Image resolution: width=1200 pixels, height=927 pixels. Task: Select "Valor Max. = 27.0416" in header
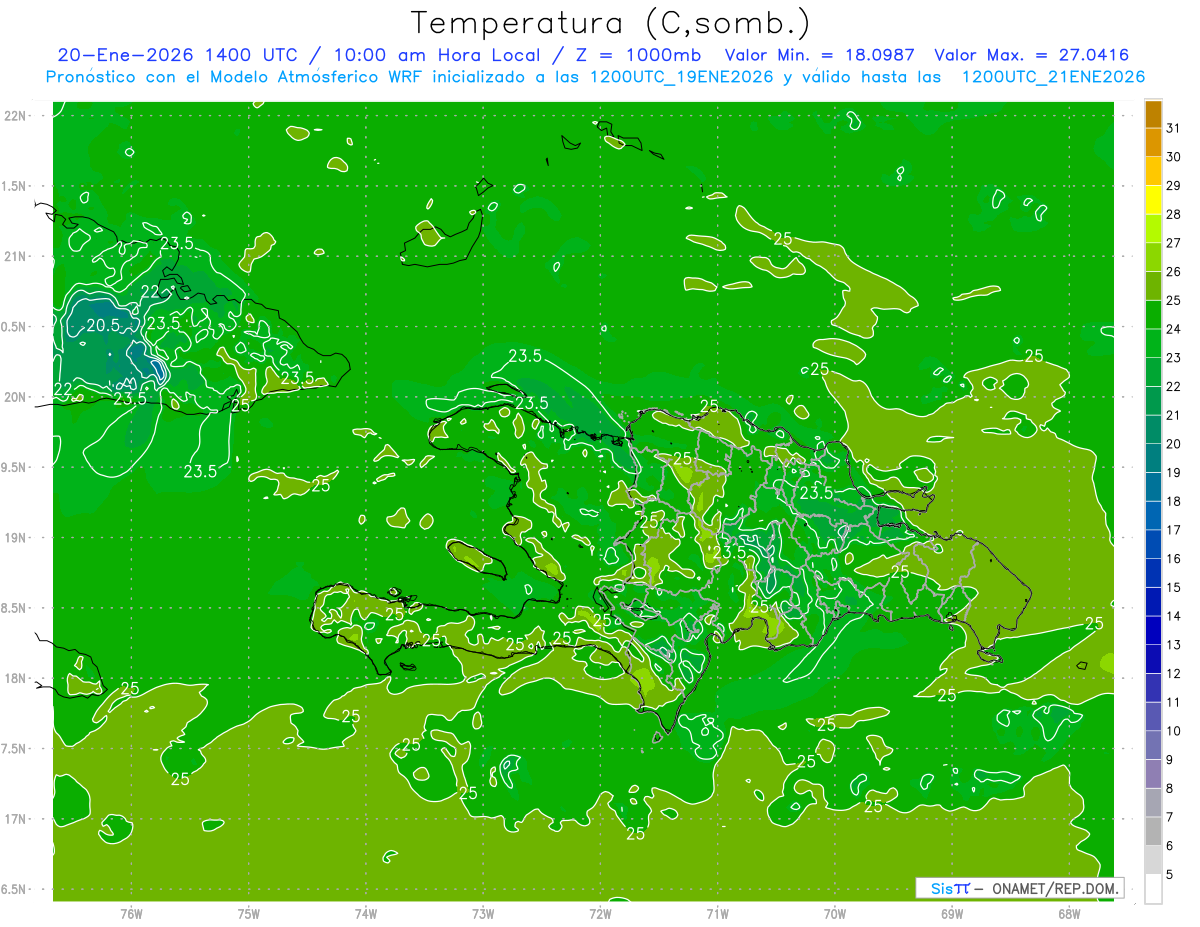click(1032, 55)
